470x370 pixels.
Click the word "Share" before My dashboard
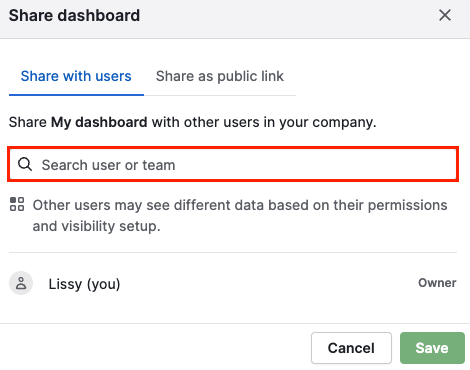[x=28, y=122]
